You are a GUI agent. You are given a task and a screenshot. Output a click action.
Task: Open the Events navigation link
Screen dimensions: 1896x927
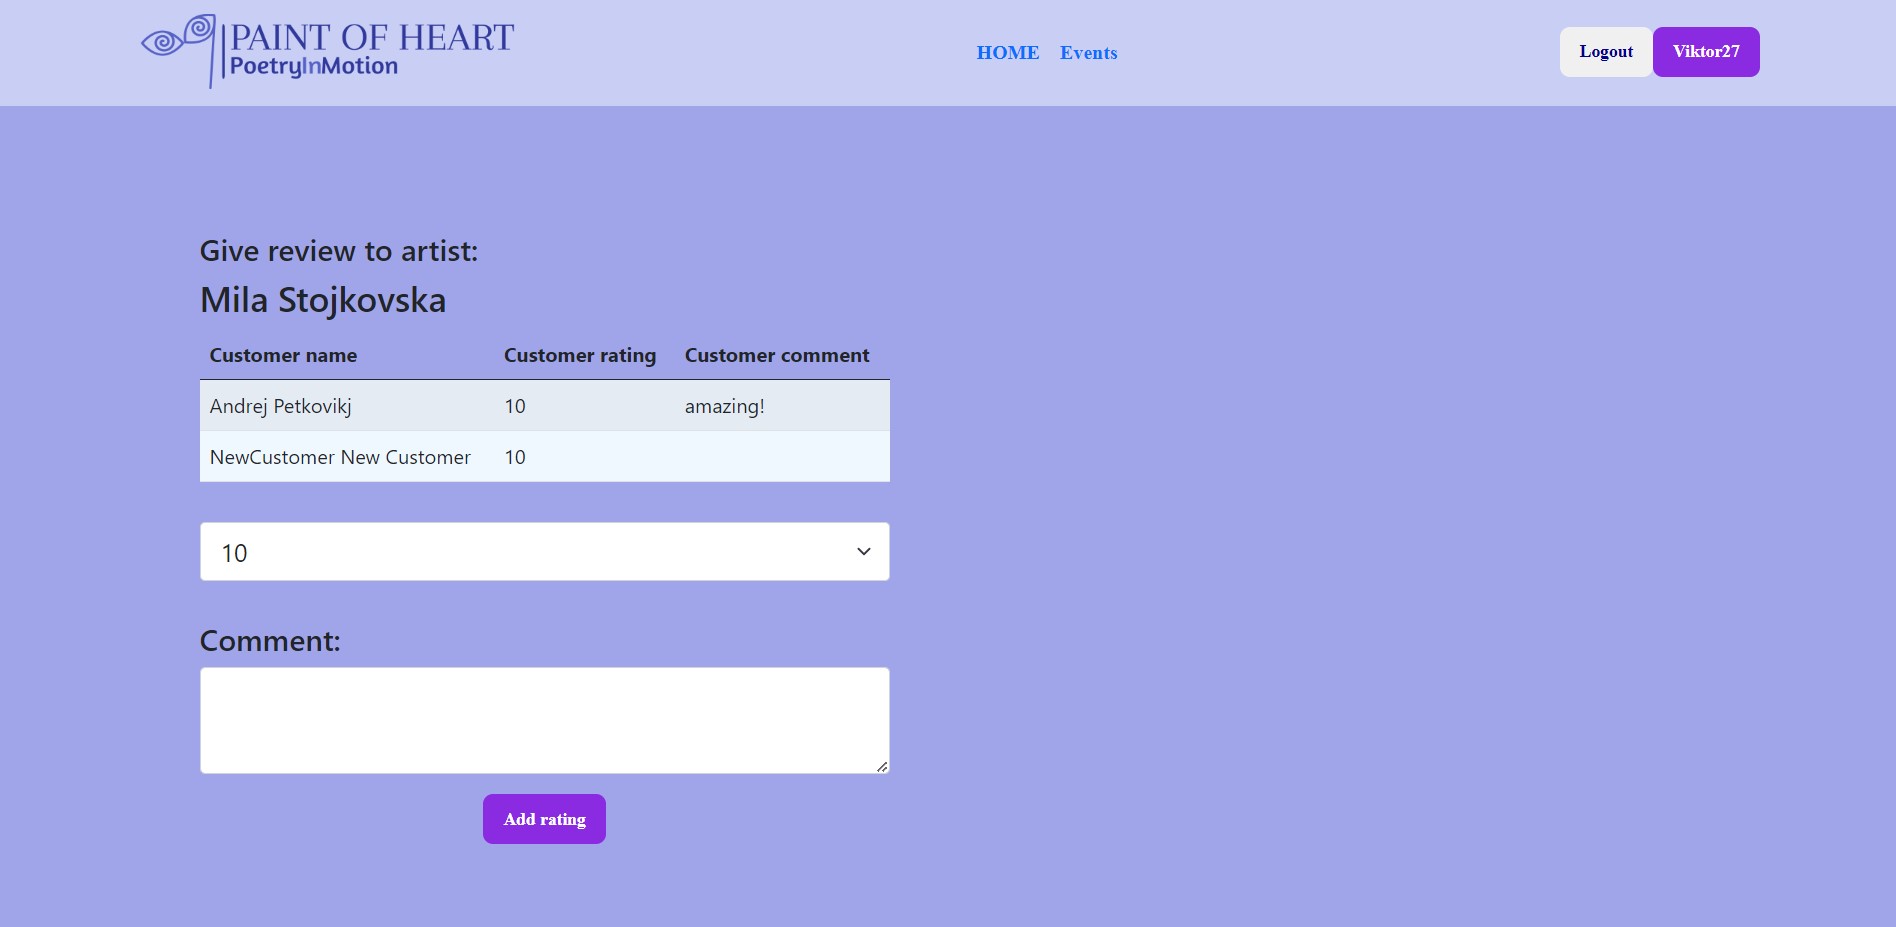[1088, 53]
